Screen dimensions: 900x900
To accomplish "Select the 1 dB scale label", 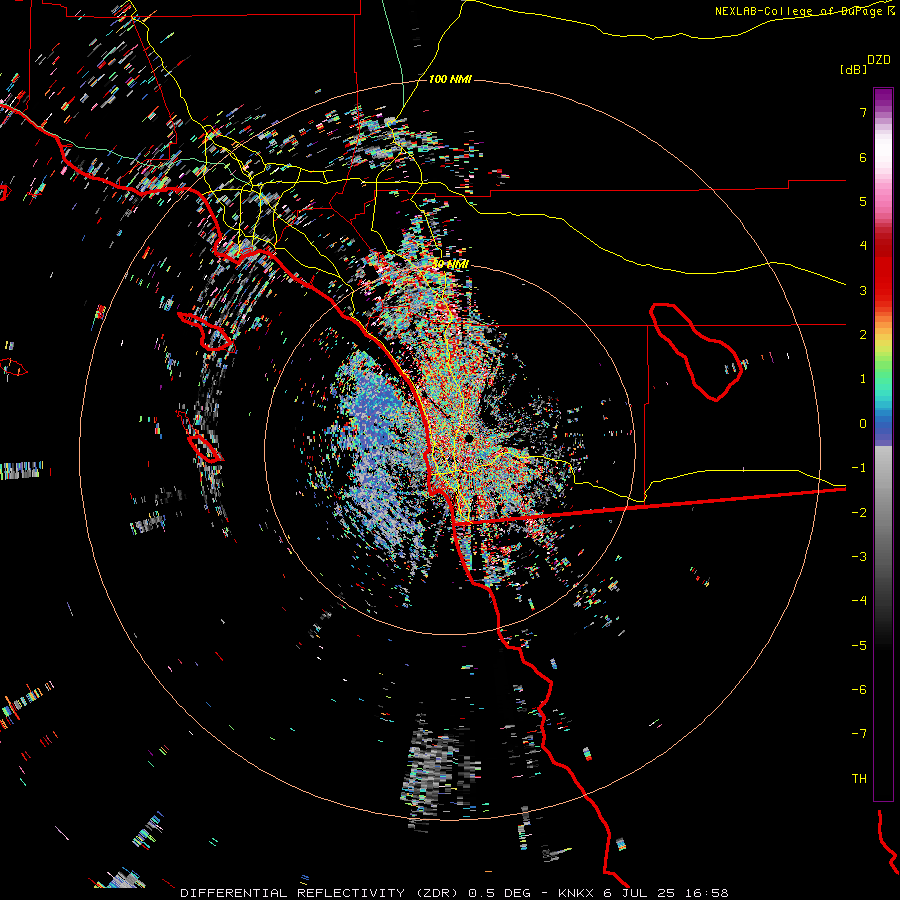I will 863,379.
